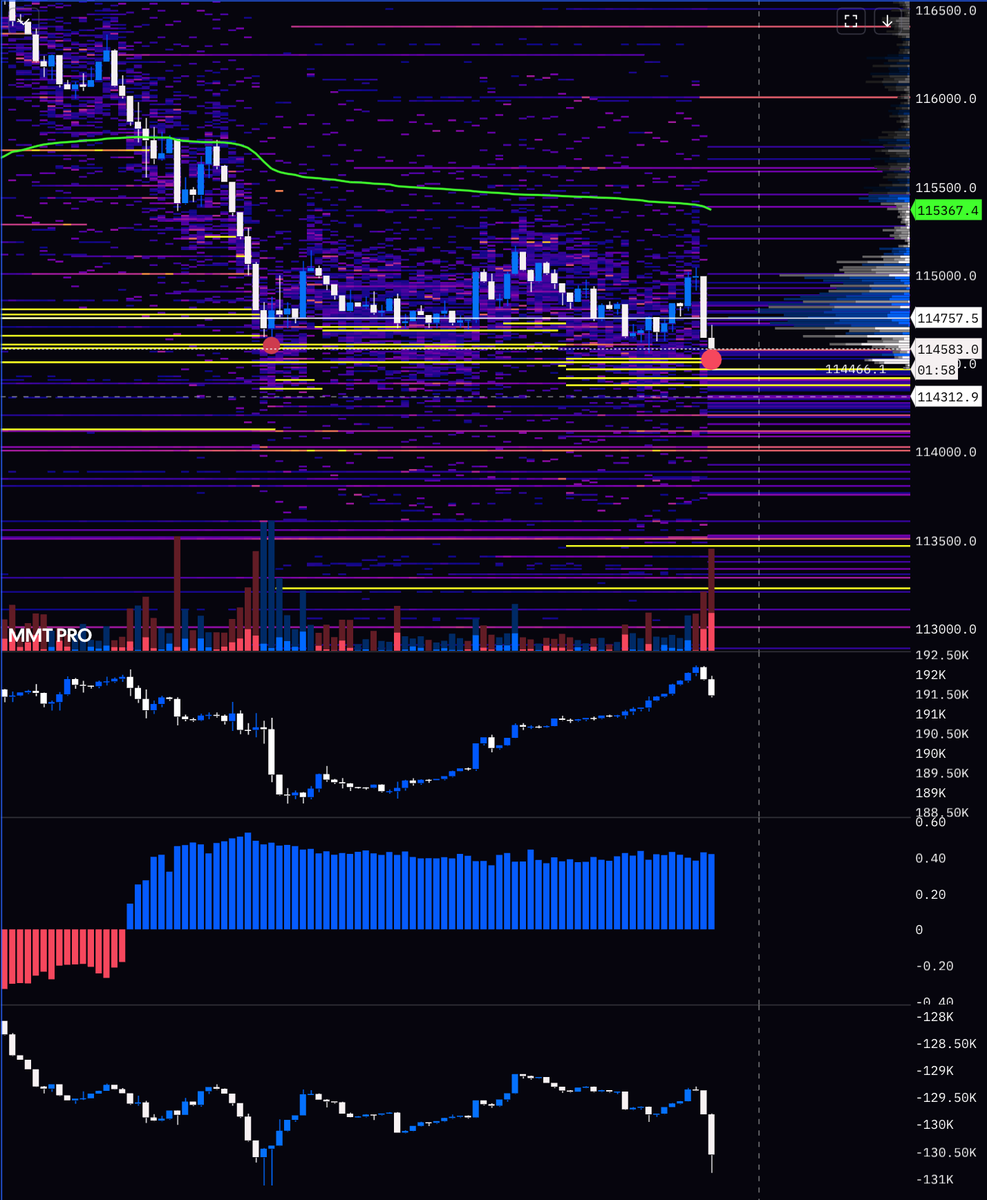Click the 114312.9 price level tag
Screen dimensions: 987x1200
948,396
